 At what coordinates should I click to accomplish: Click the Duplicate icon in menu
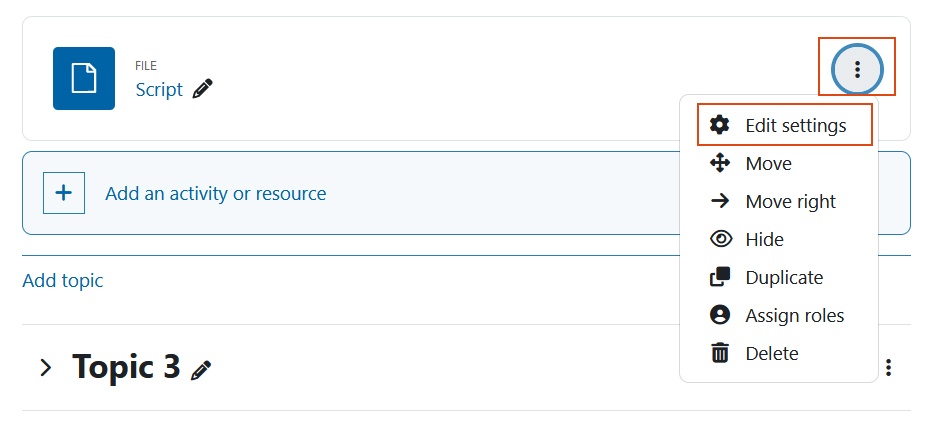pos(720,278)
